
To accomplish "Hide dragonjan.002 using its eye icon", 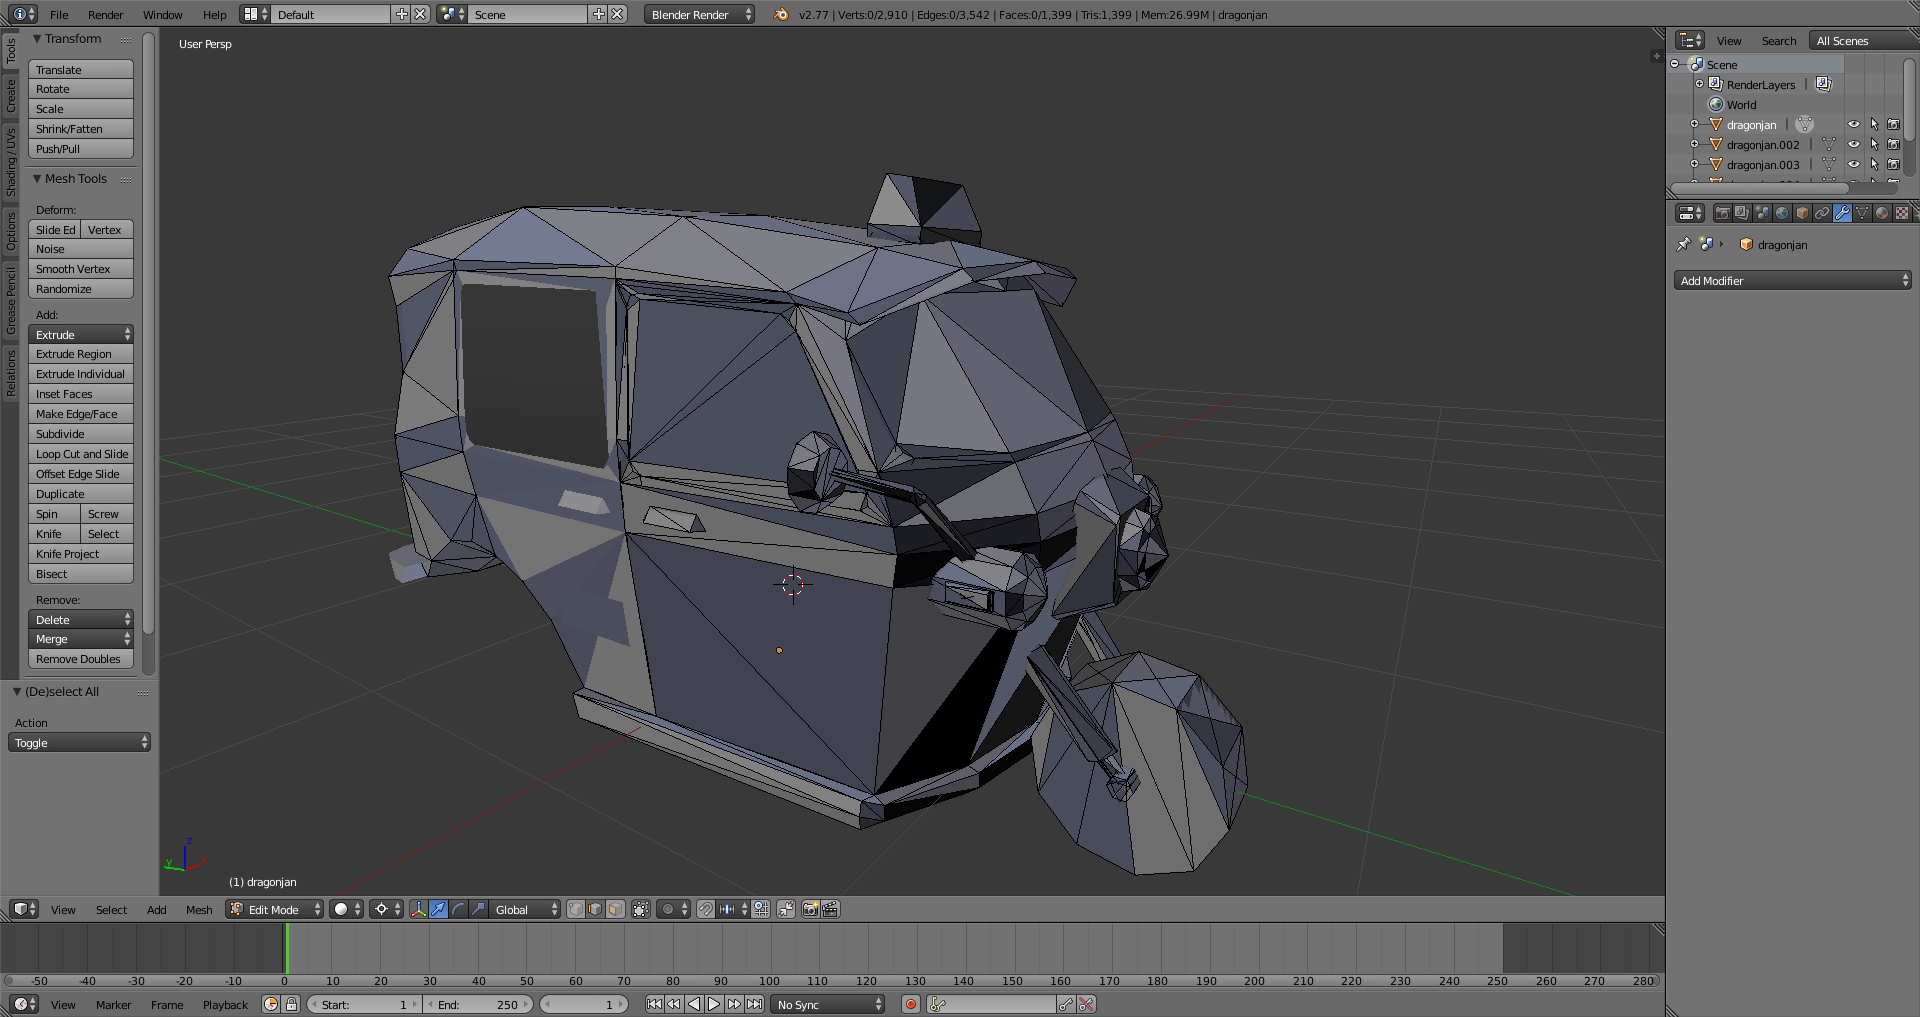I will [1853, 145].
